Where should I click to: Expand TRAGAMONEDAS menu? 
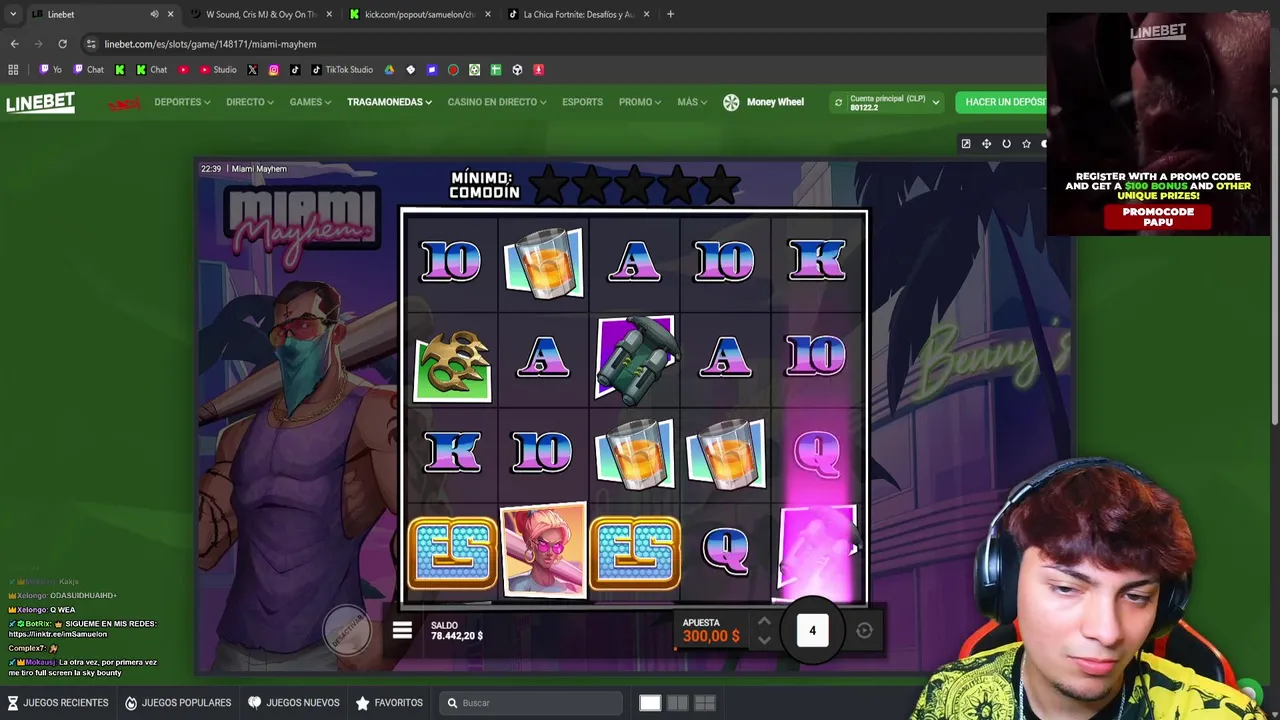click(x=389, y=102)
